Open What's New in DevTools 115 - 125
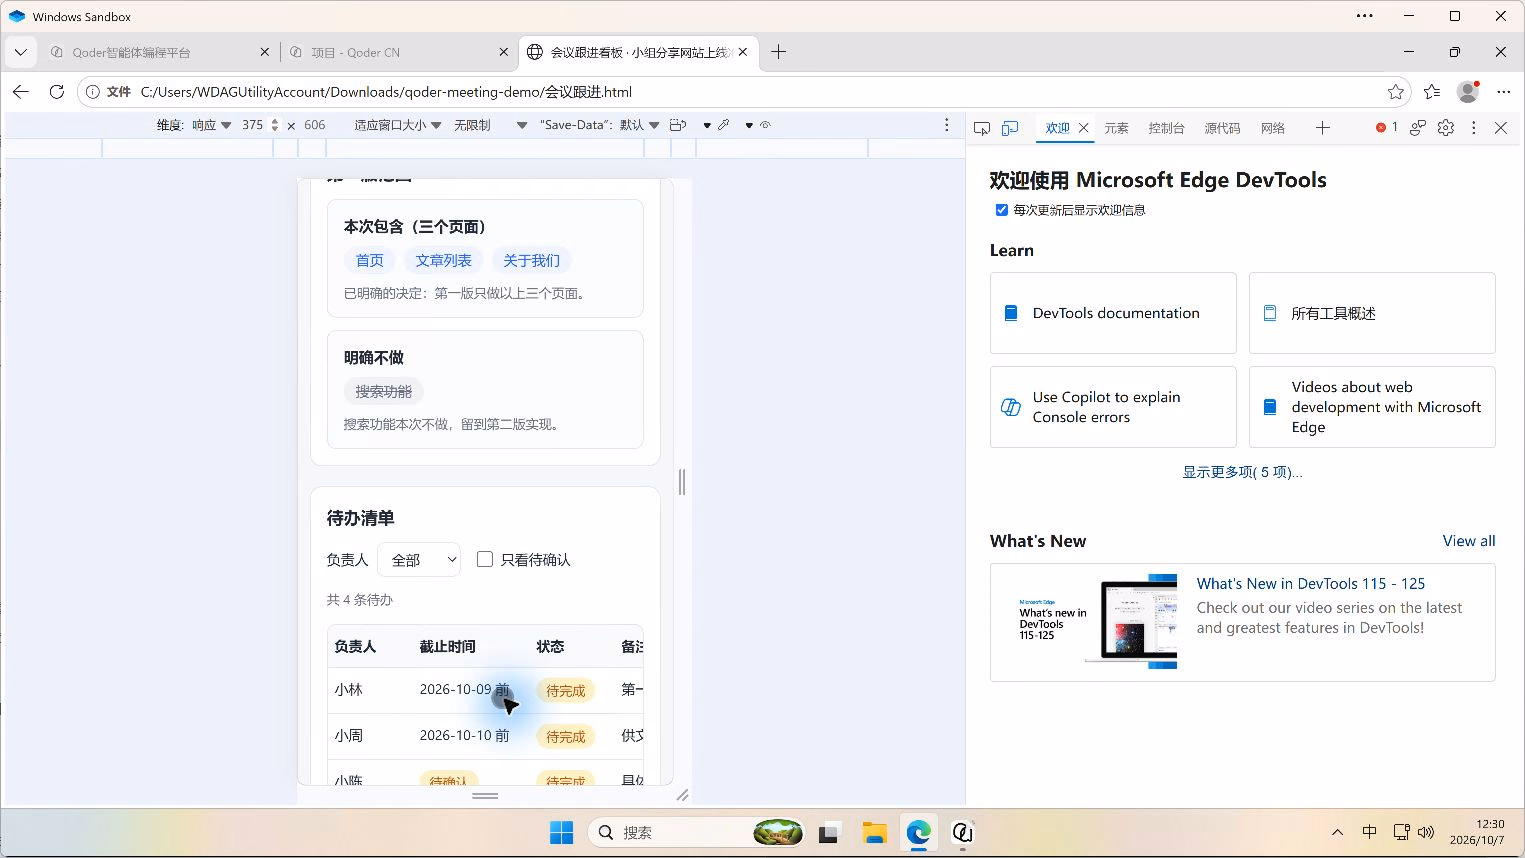The height and width of the screenshot is (858, 1525). (x=1311, y=584)
